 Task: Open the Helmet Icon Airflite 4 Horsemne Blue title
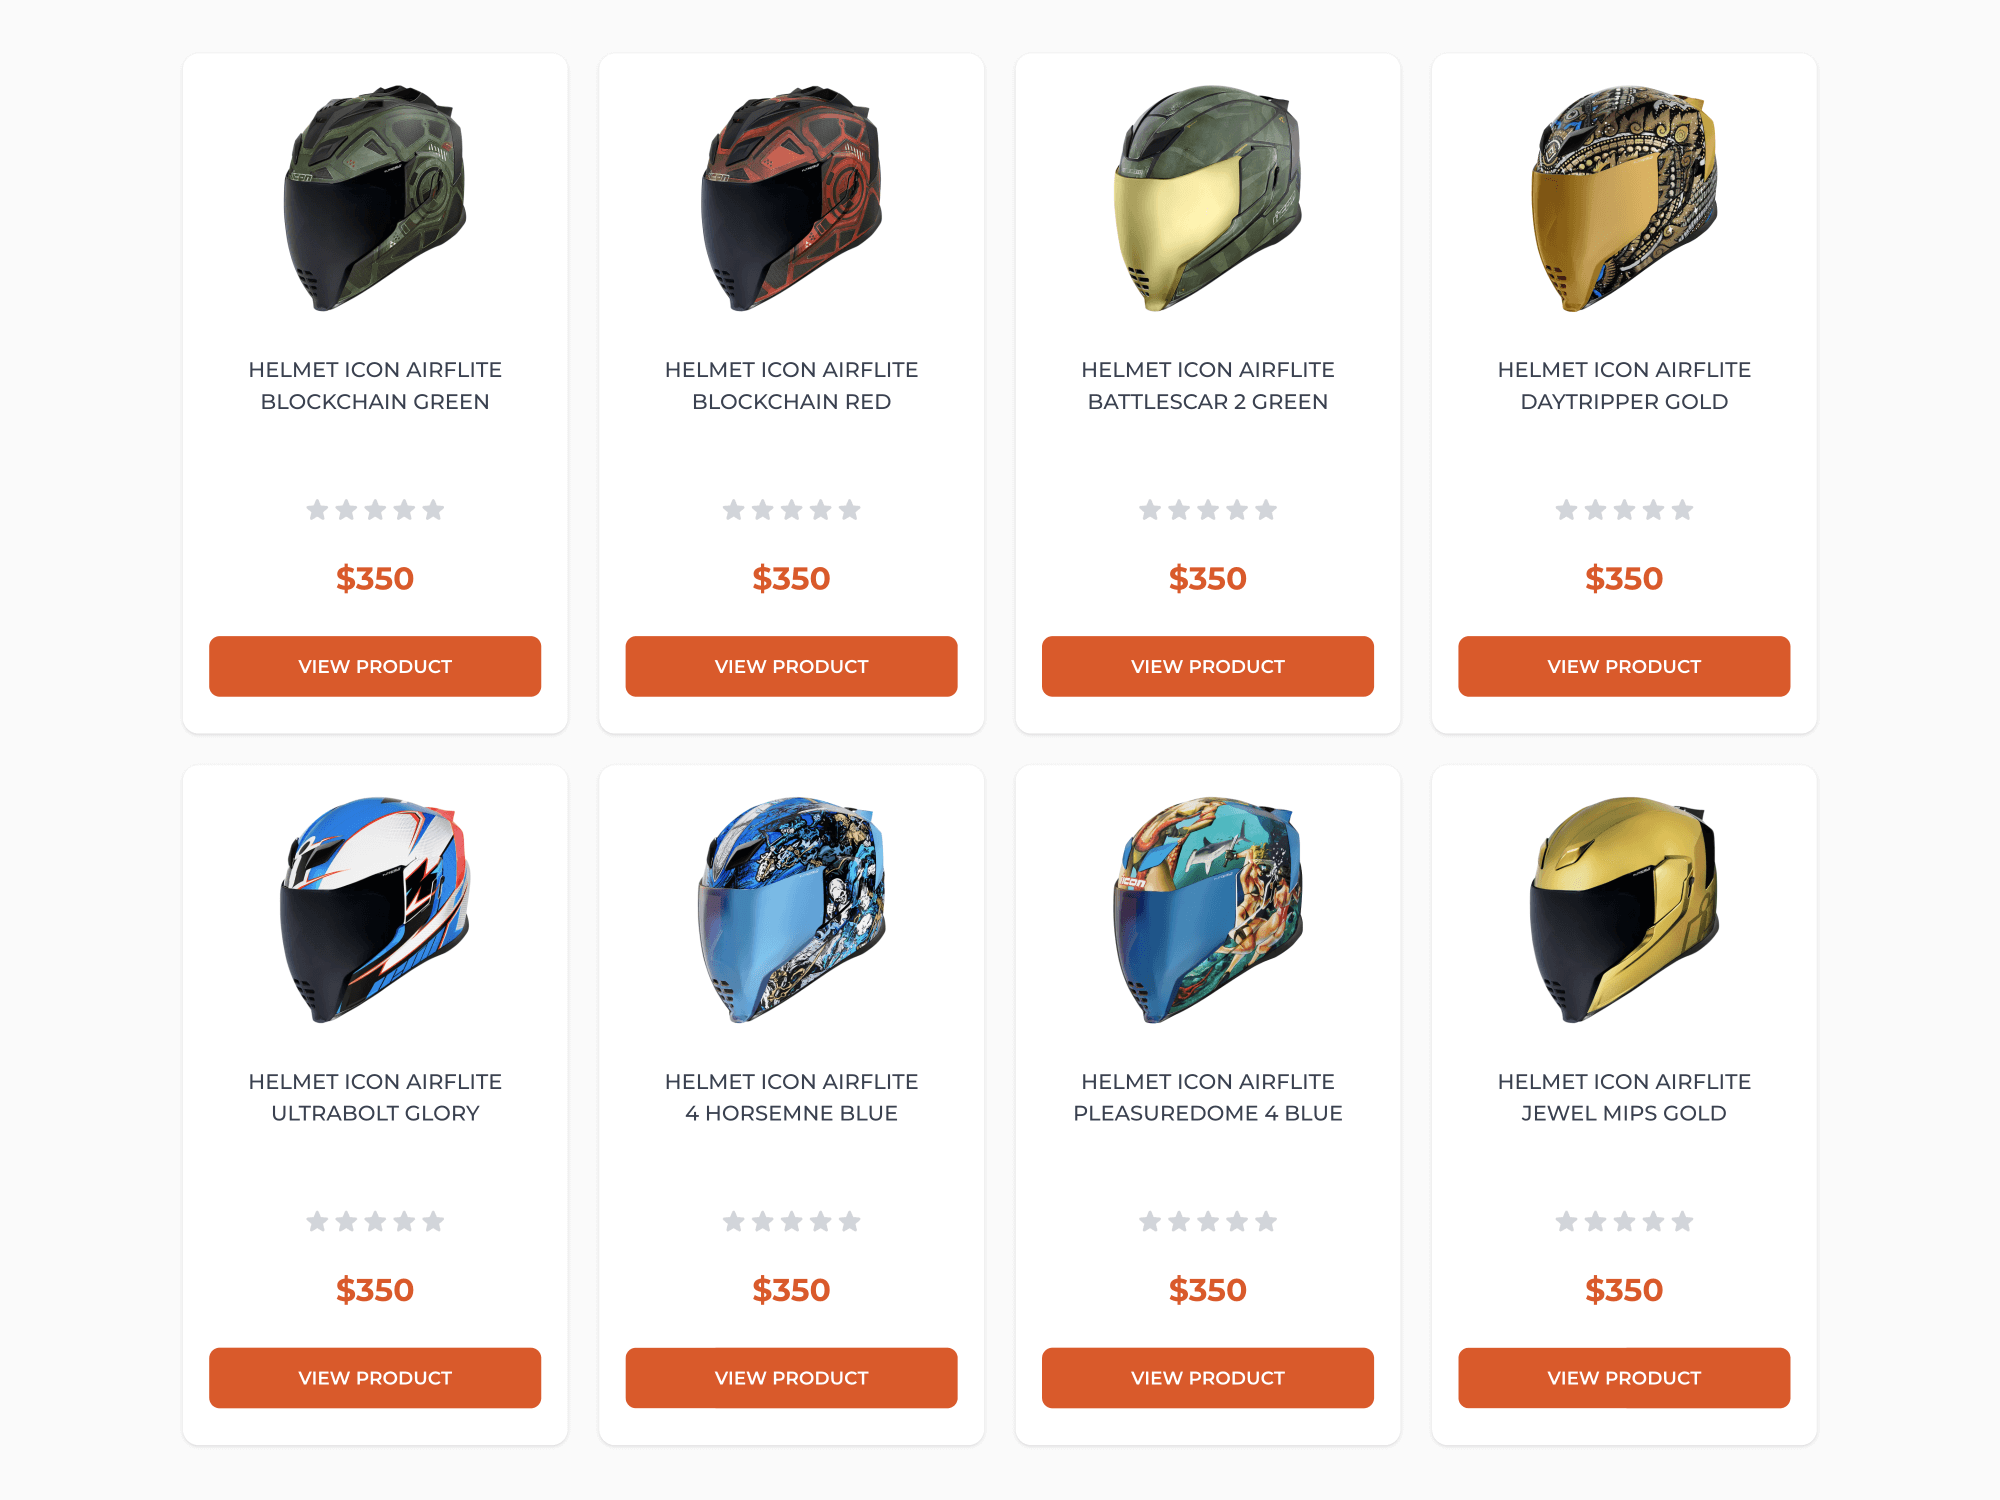tap(791, 1097)
